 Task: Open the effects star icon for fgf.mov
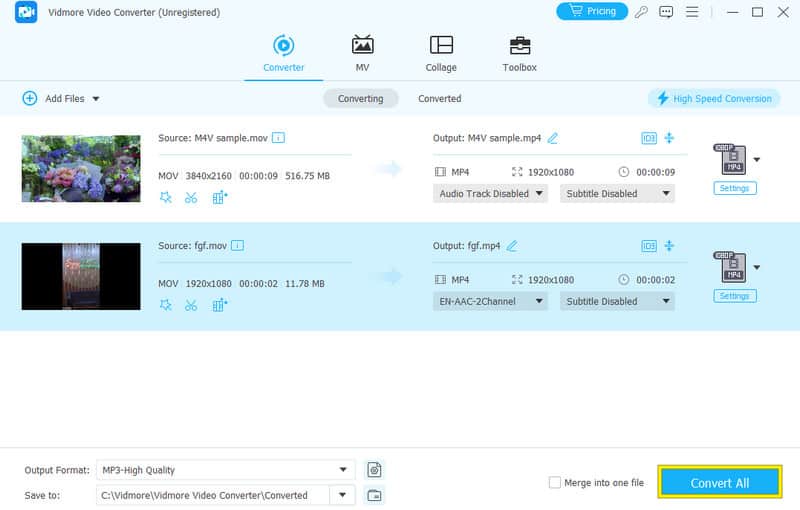point(165,305)
